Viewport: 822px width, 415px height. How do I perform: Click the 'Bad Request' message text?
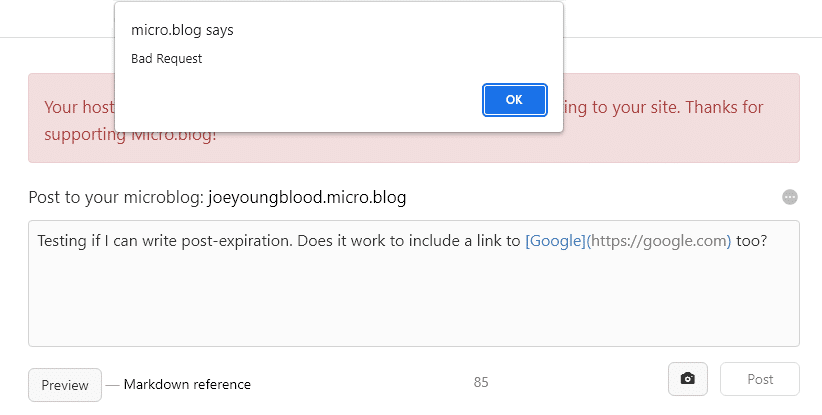click(166, 58)
